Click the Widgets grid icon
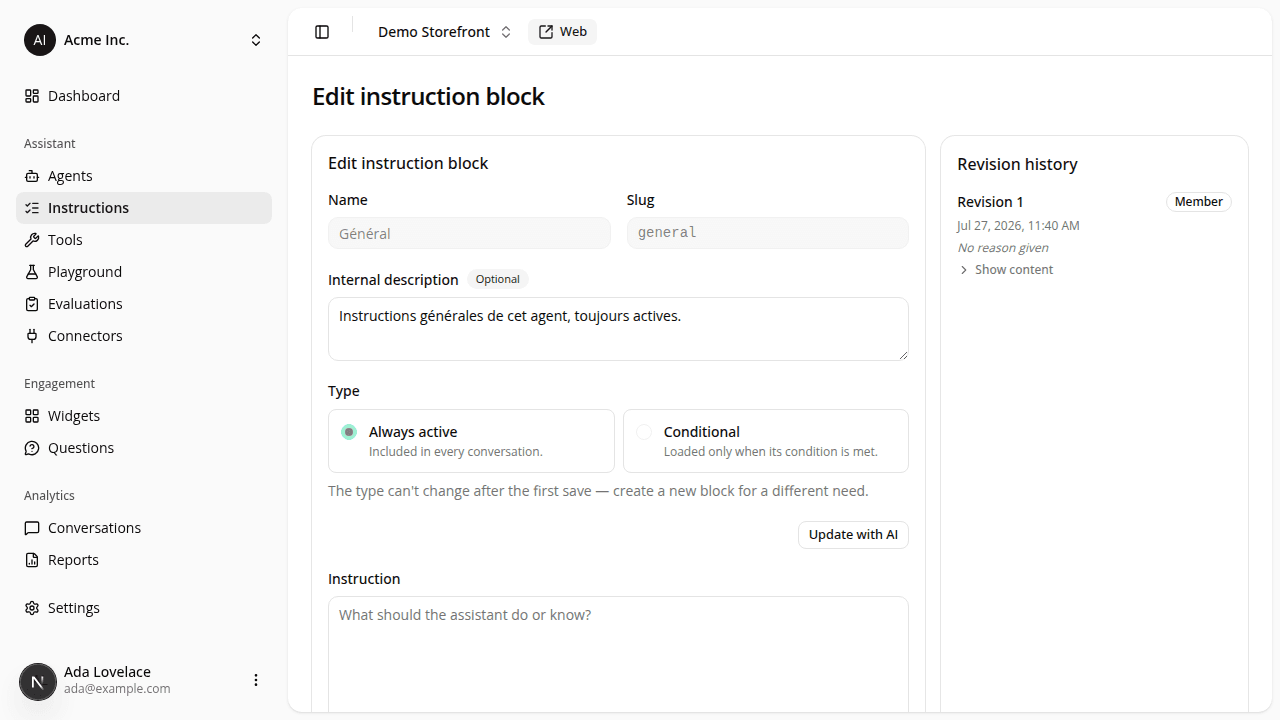Image resolution: width=1280 pixels, height=720 pixels. pyautogui.click(x=32, y=416)
